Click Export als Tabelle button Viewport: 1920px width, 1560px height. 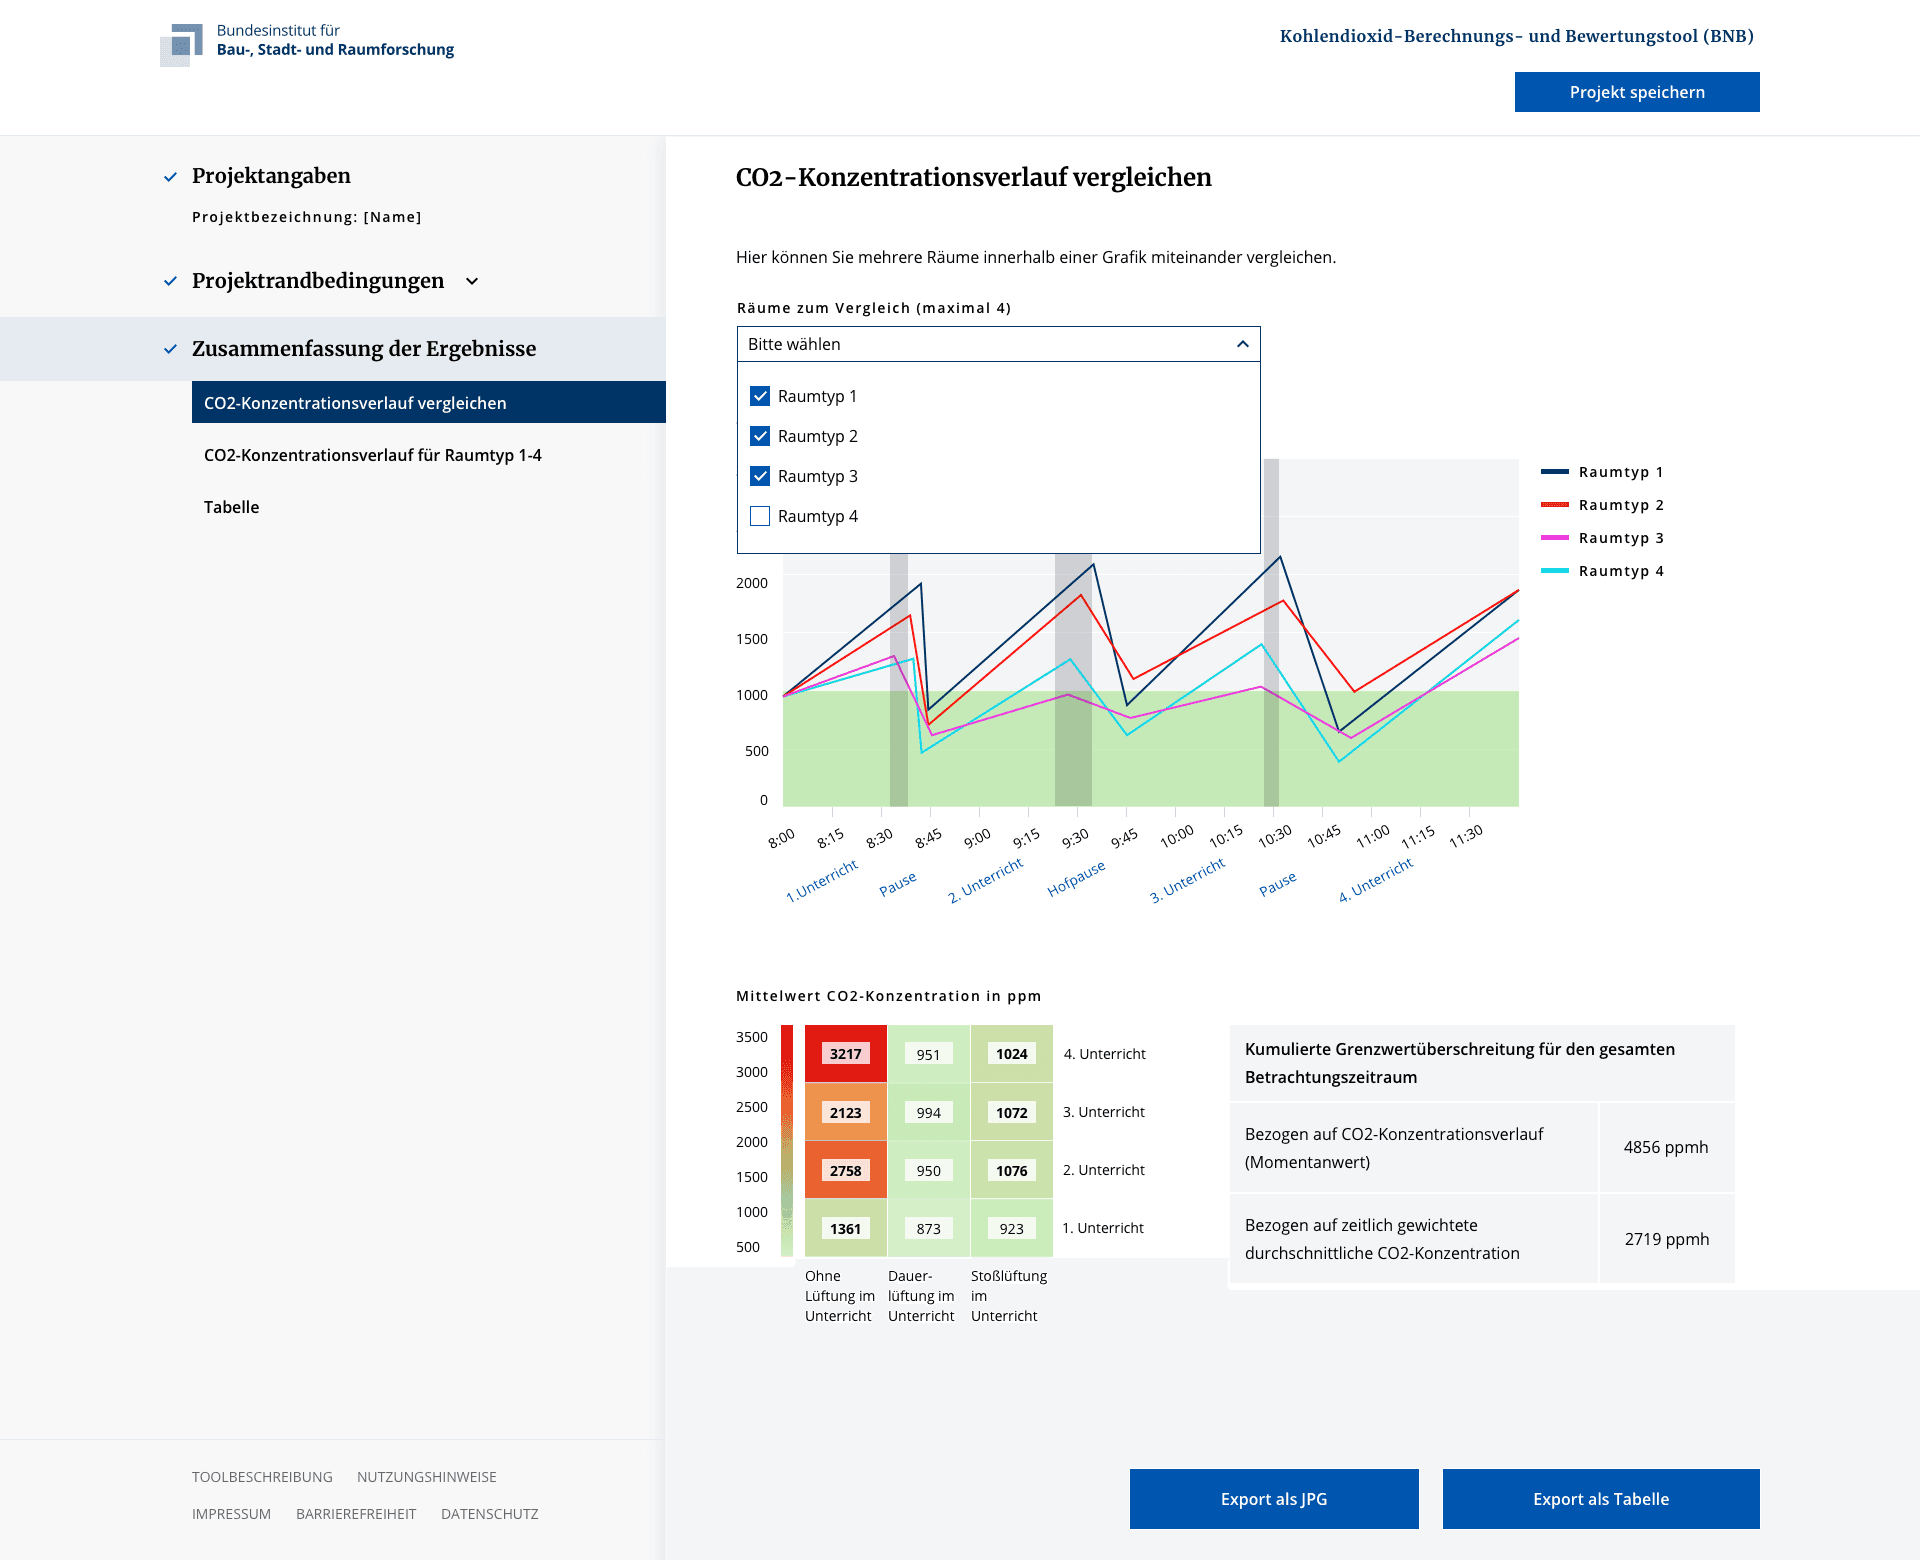[x=1601, y=1499]
